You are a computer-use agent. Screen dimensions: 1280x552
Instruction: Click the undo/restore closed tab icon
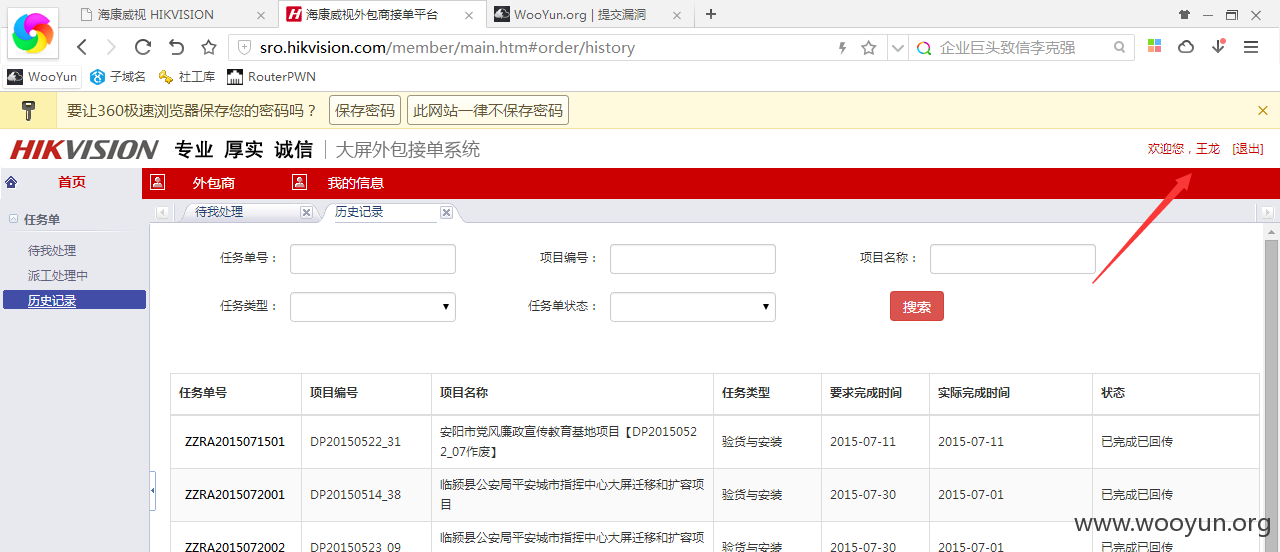[176, 47]
